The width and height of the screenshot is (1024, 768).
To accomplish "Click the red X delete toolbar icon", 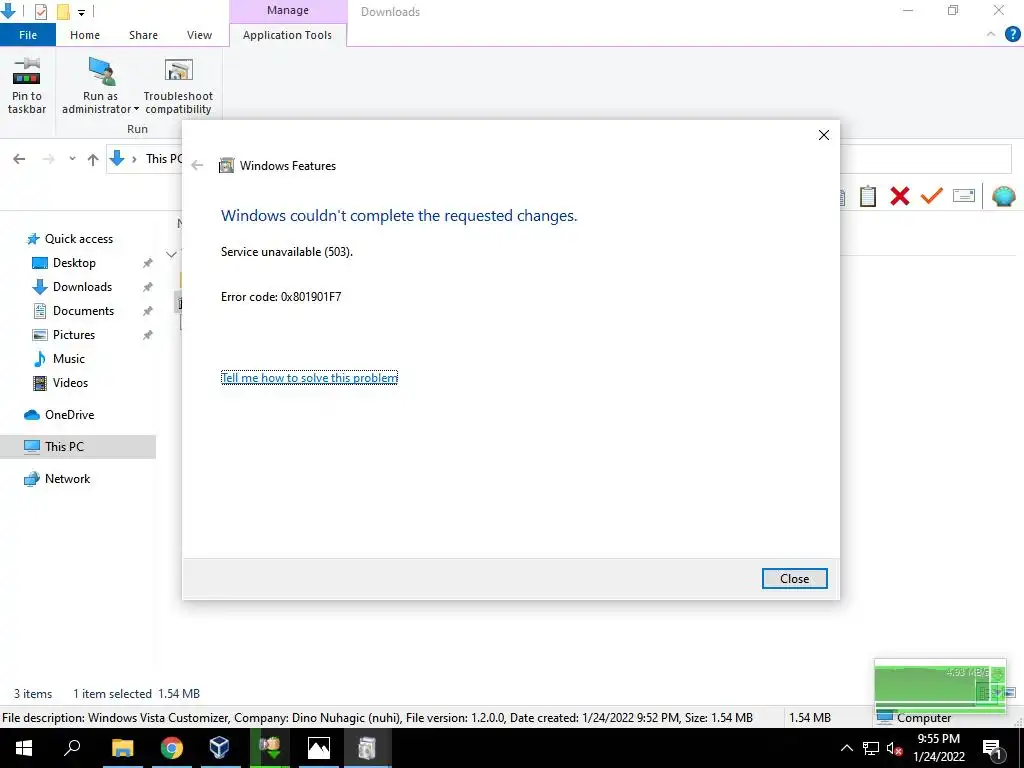I will point(899,196).
